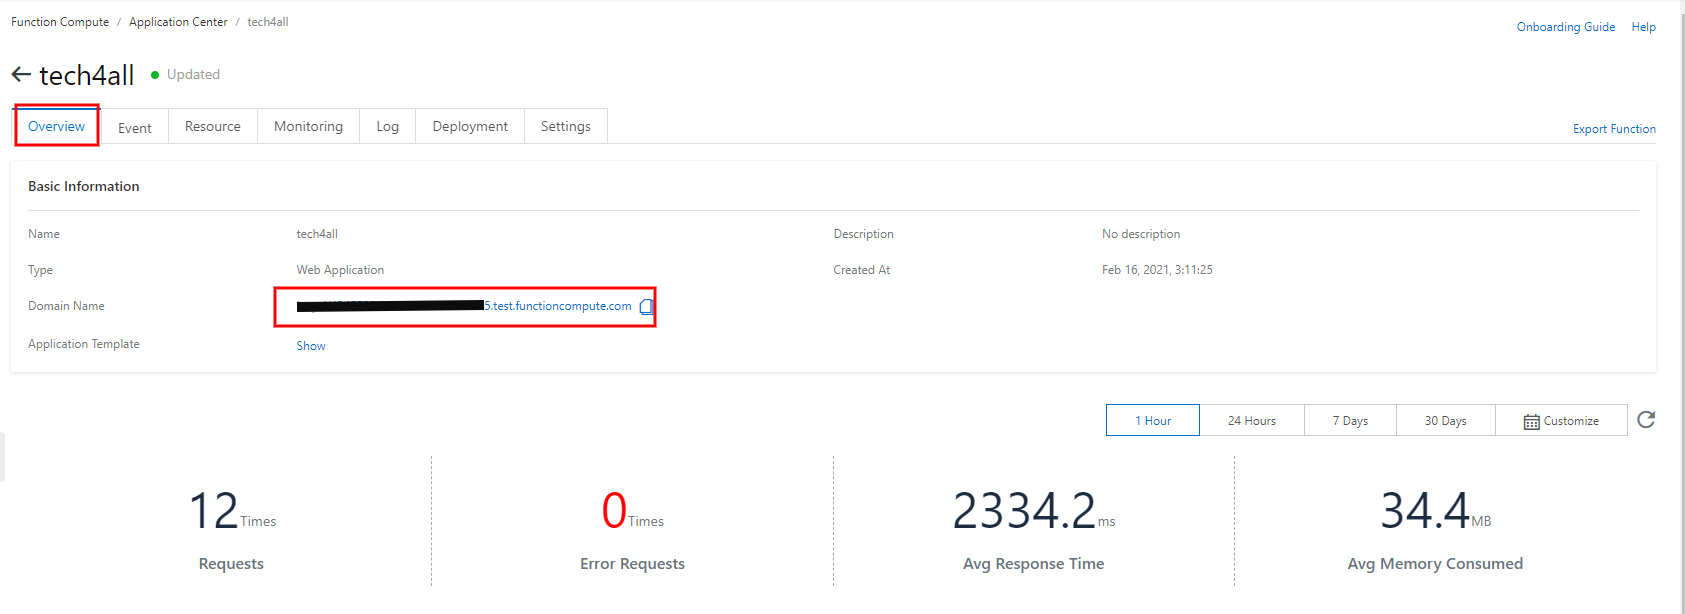Screen dimensions: 1685x614
Task: Open the Help link
Action: (x=1644, y=27)
